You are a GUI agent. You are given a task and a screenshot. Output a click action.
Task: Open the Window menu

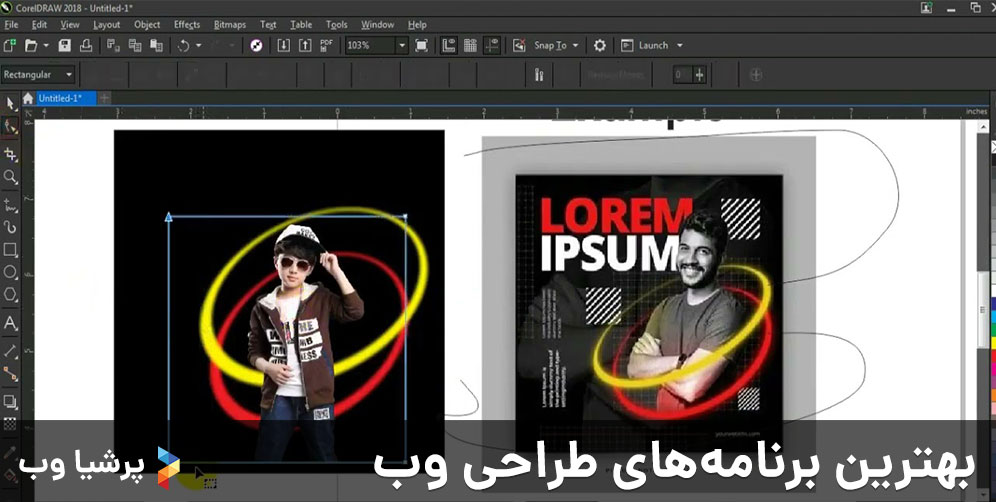click(377, 24)
